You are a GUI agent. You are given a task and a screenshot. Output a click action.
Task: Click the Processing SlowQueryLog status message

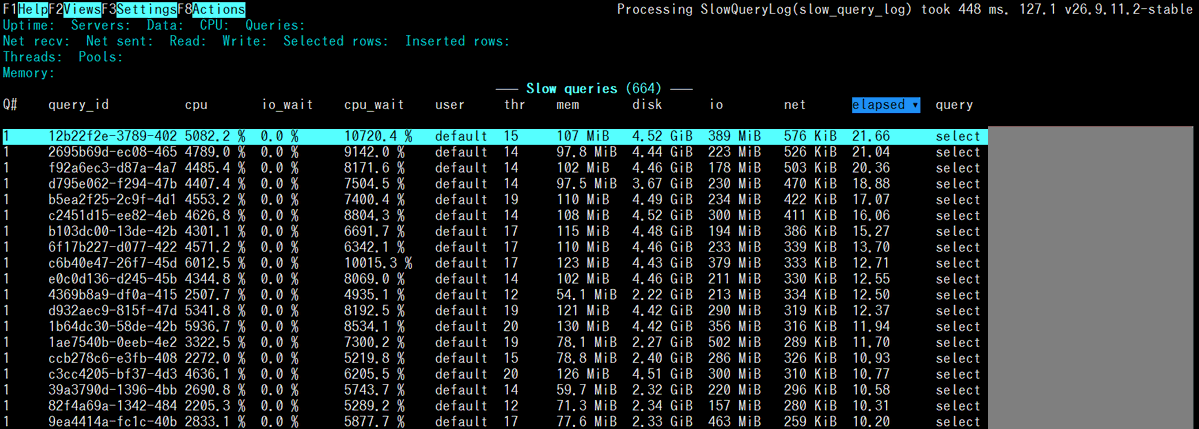905,10
